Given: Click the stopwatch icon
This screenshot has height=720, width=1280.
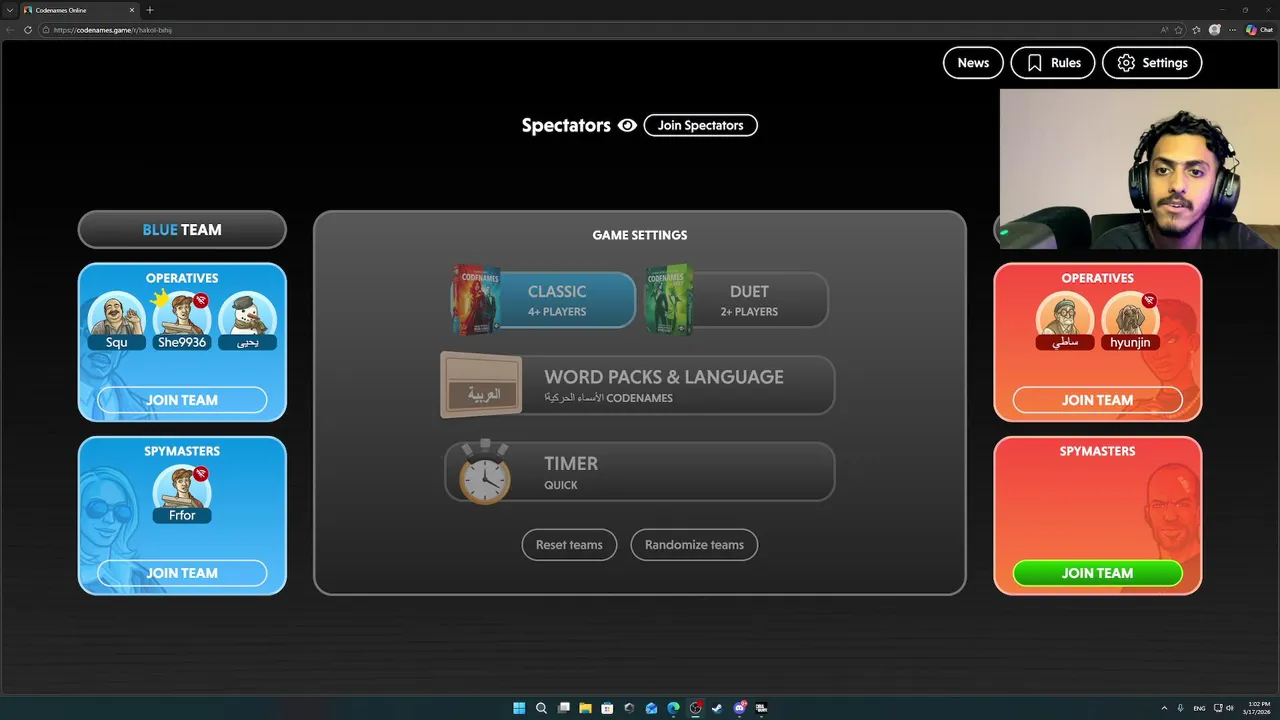Looking at the screenshot, I should pyautogui.click(x=484, y=472).
